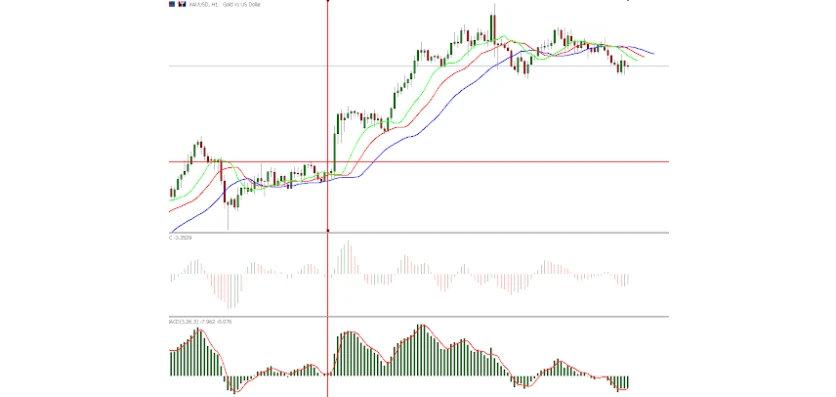The height and width of the screenshot is (397, 836).
Task: Click the candlestick chart icon before XAUUSD
Action: tap(182, 4)
